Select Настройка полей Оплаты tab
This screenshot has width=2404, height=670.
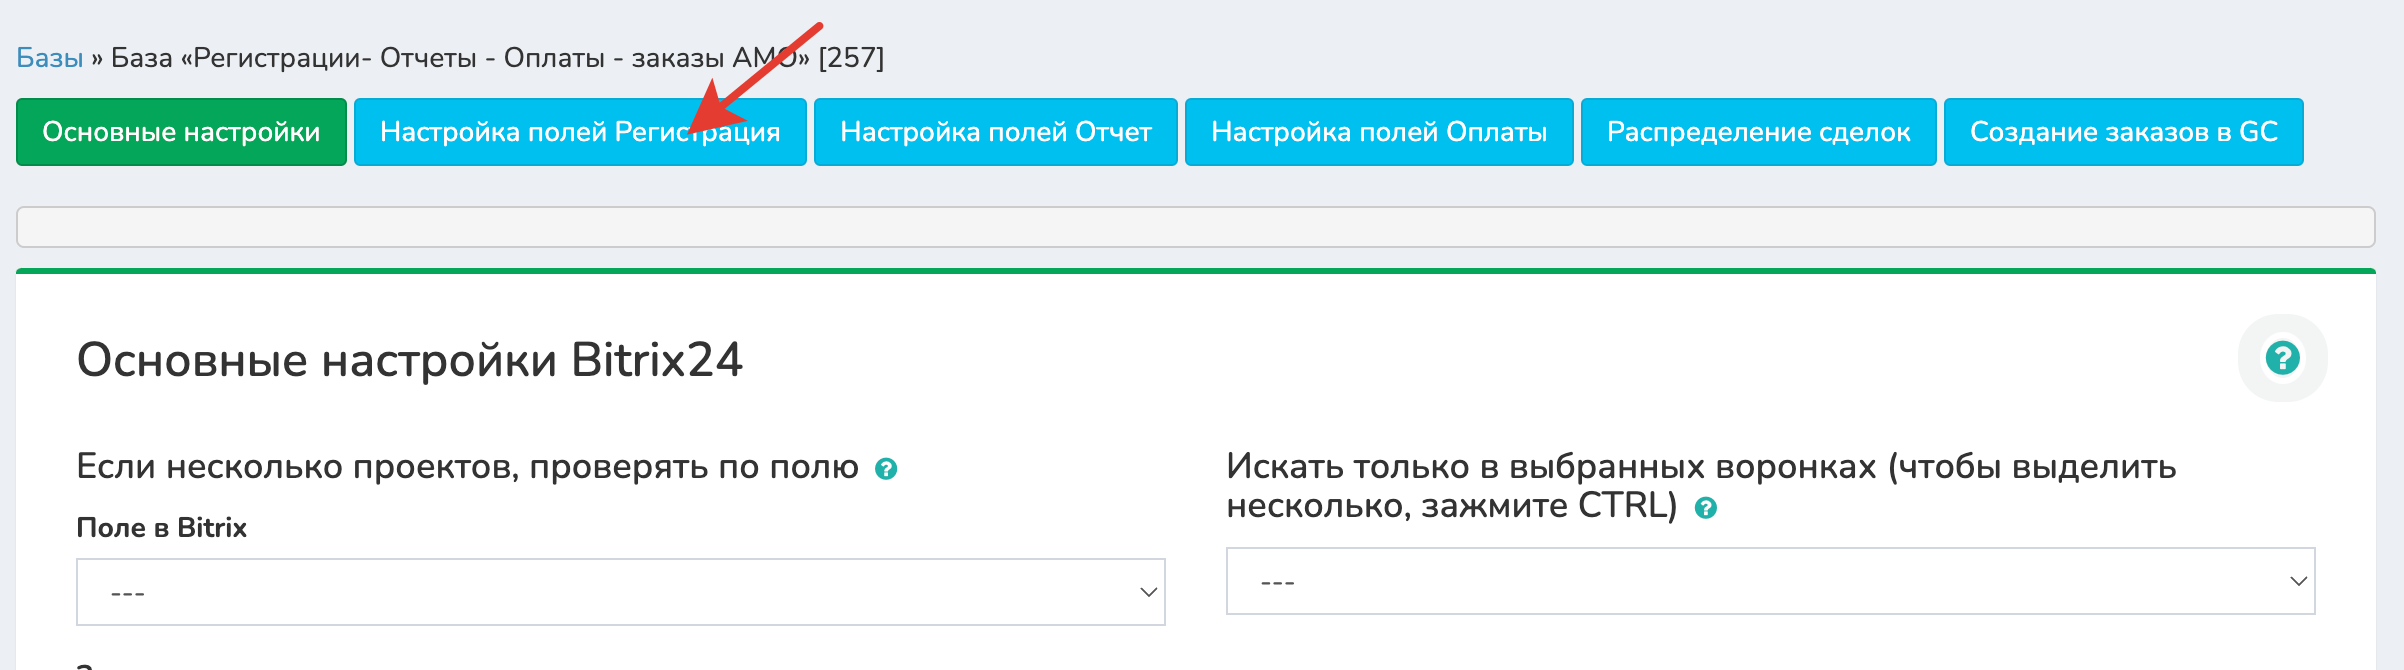click(x=1379, y=132)
